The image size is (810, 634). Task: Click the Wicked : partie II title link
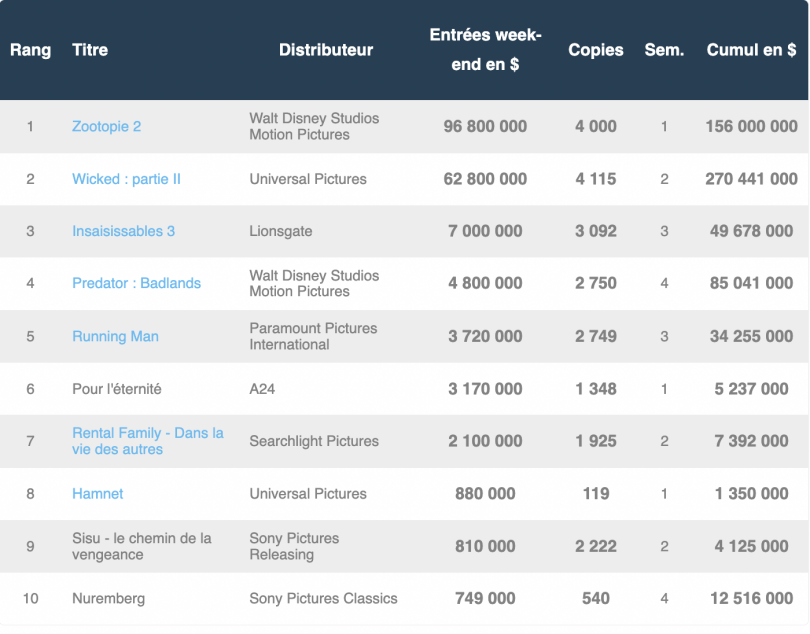pyautogui.click(x=126, y=179)
